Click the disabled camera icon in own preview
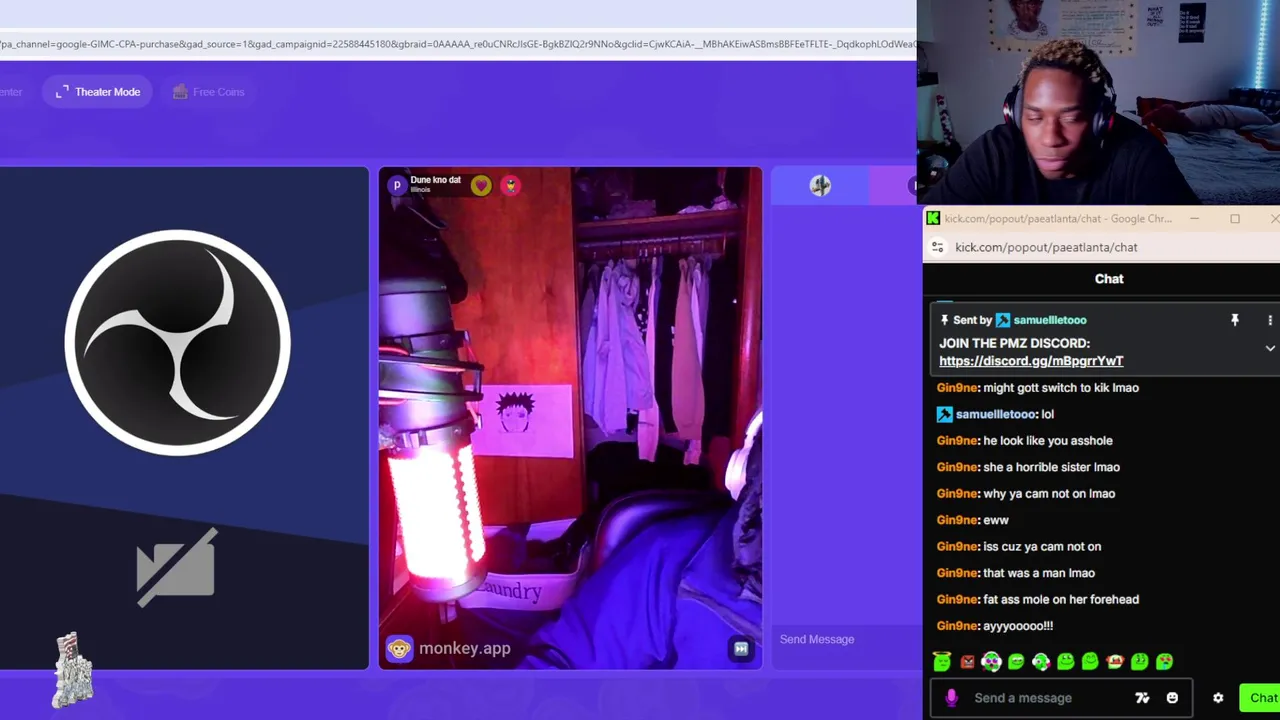This screenshot has height=720, width=1280. tap(176, 567)
